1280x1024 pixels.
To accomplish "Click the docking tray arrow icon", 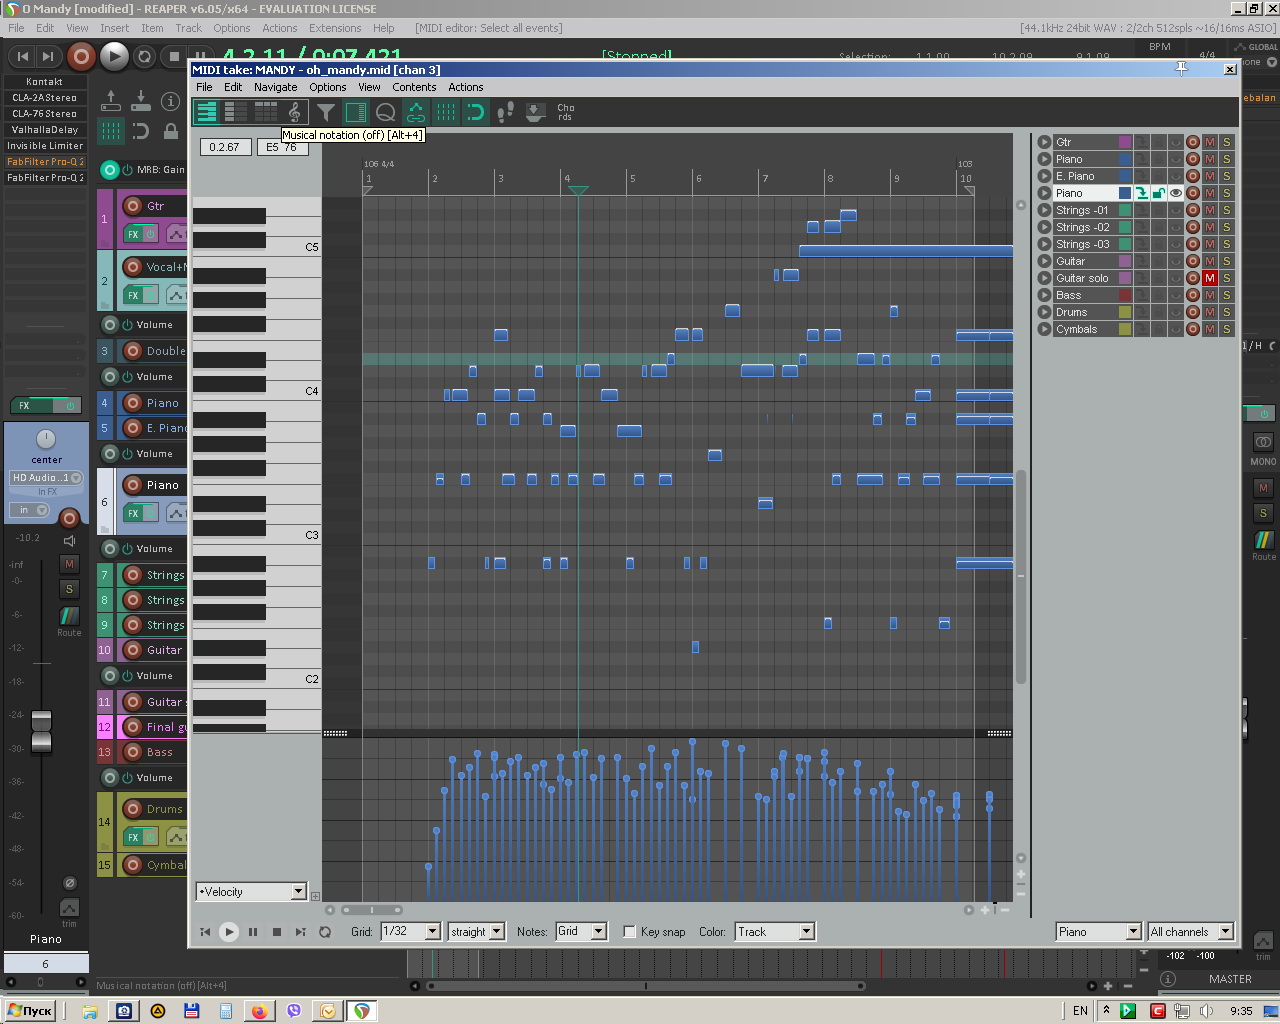I will 535,112.
